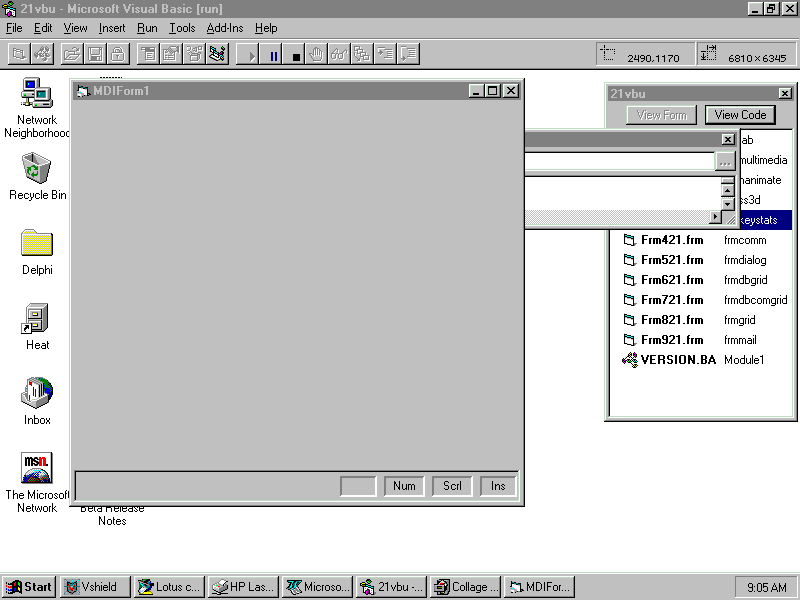This screenshot has width=800, height=600.
Task: Click the scroll down arrow in properties window
Action: 727,204
